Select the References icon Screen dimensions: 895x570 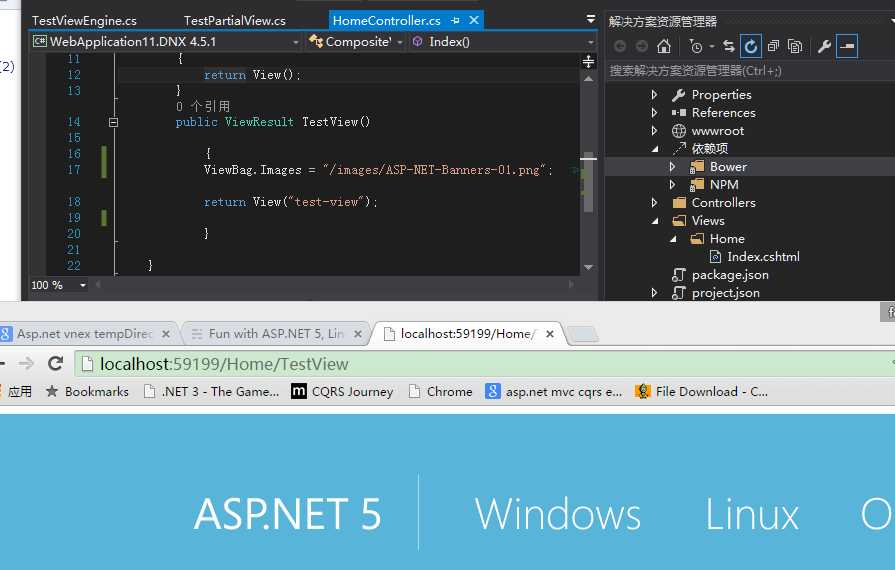[679, 113]
